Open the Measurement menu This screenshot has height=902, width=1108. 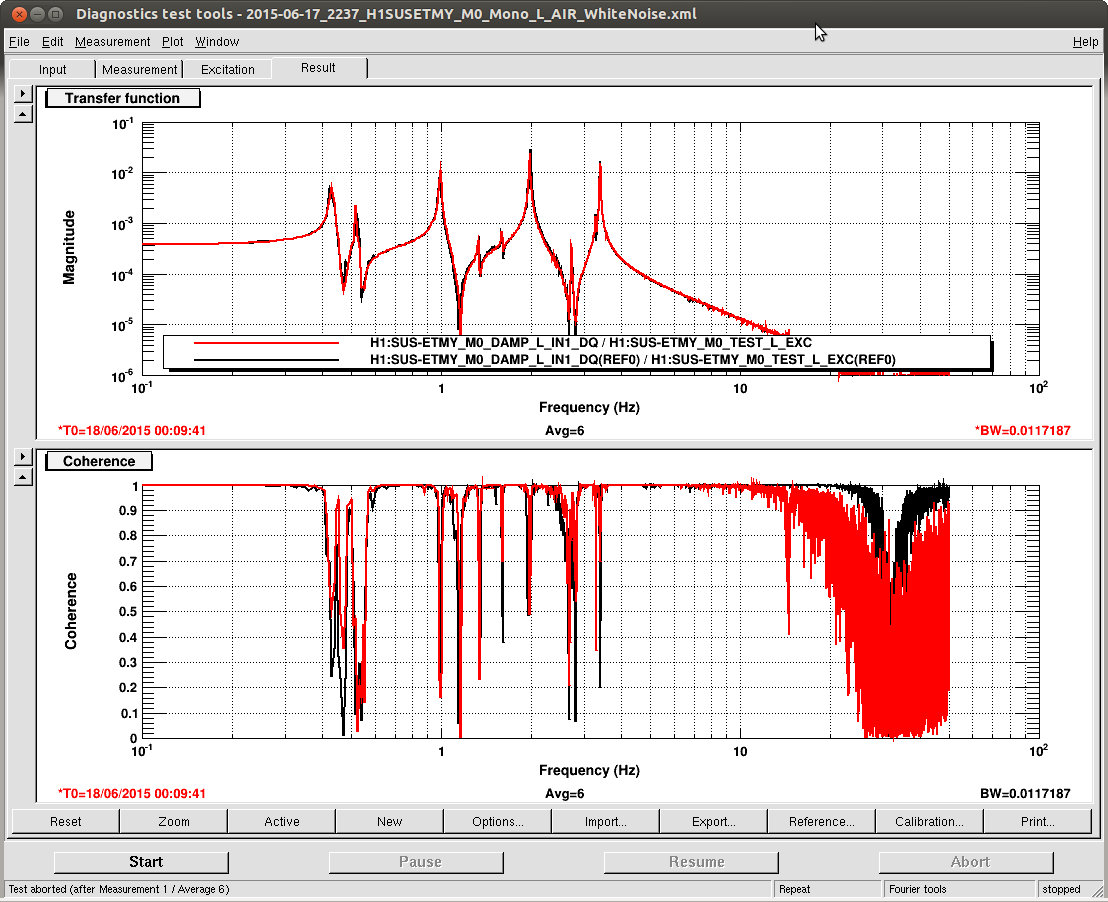[x=112, y=42]
